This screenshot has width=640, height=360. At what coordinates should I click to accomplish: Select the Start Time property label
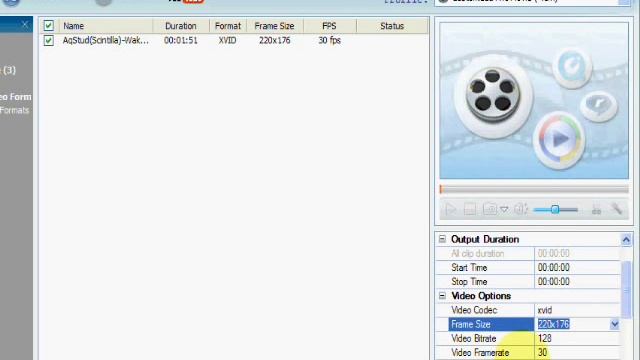coord(469,268)
